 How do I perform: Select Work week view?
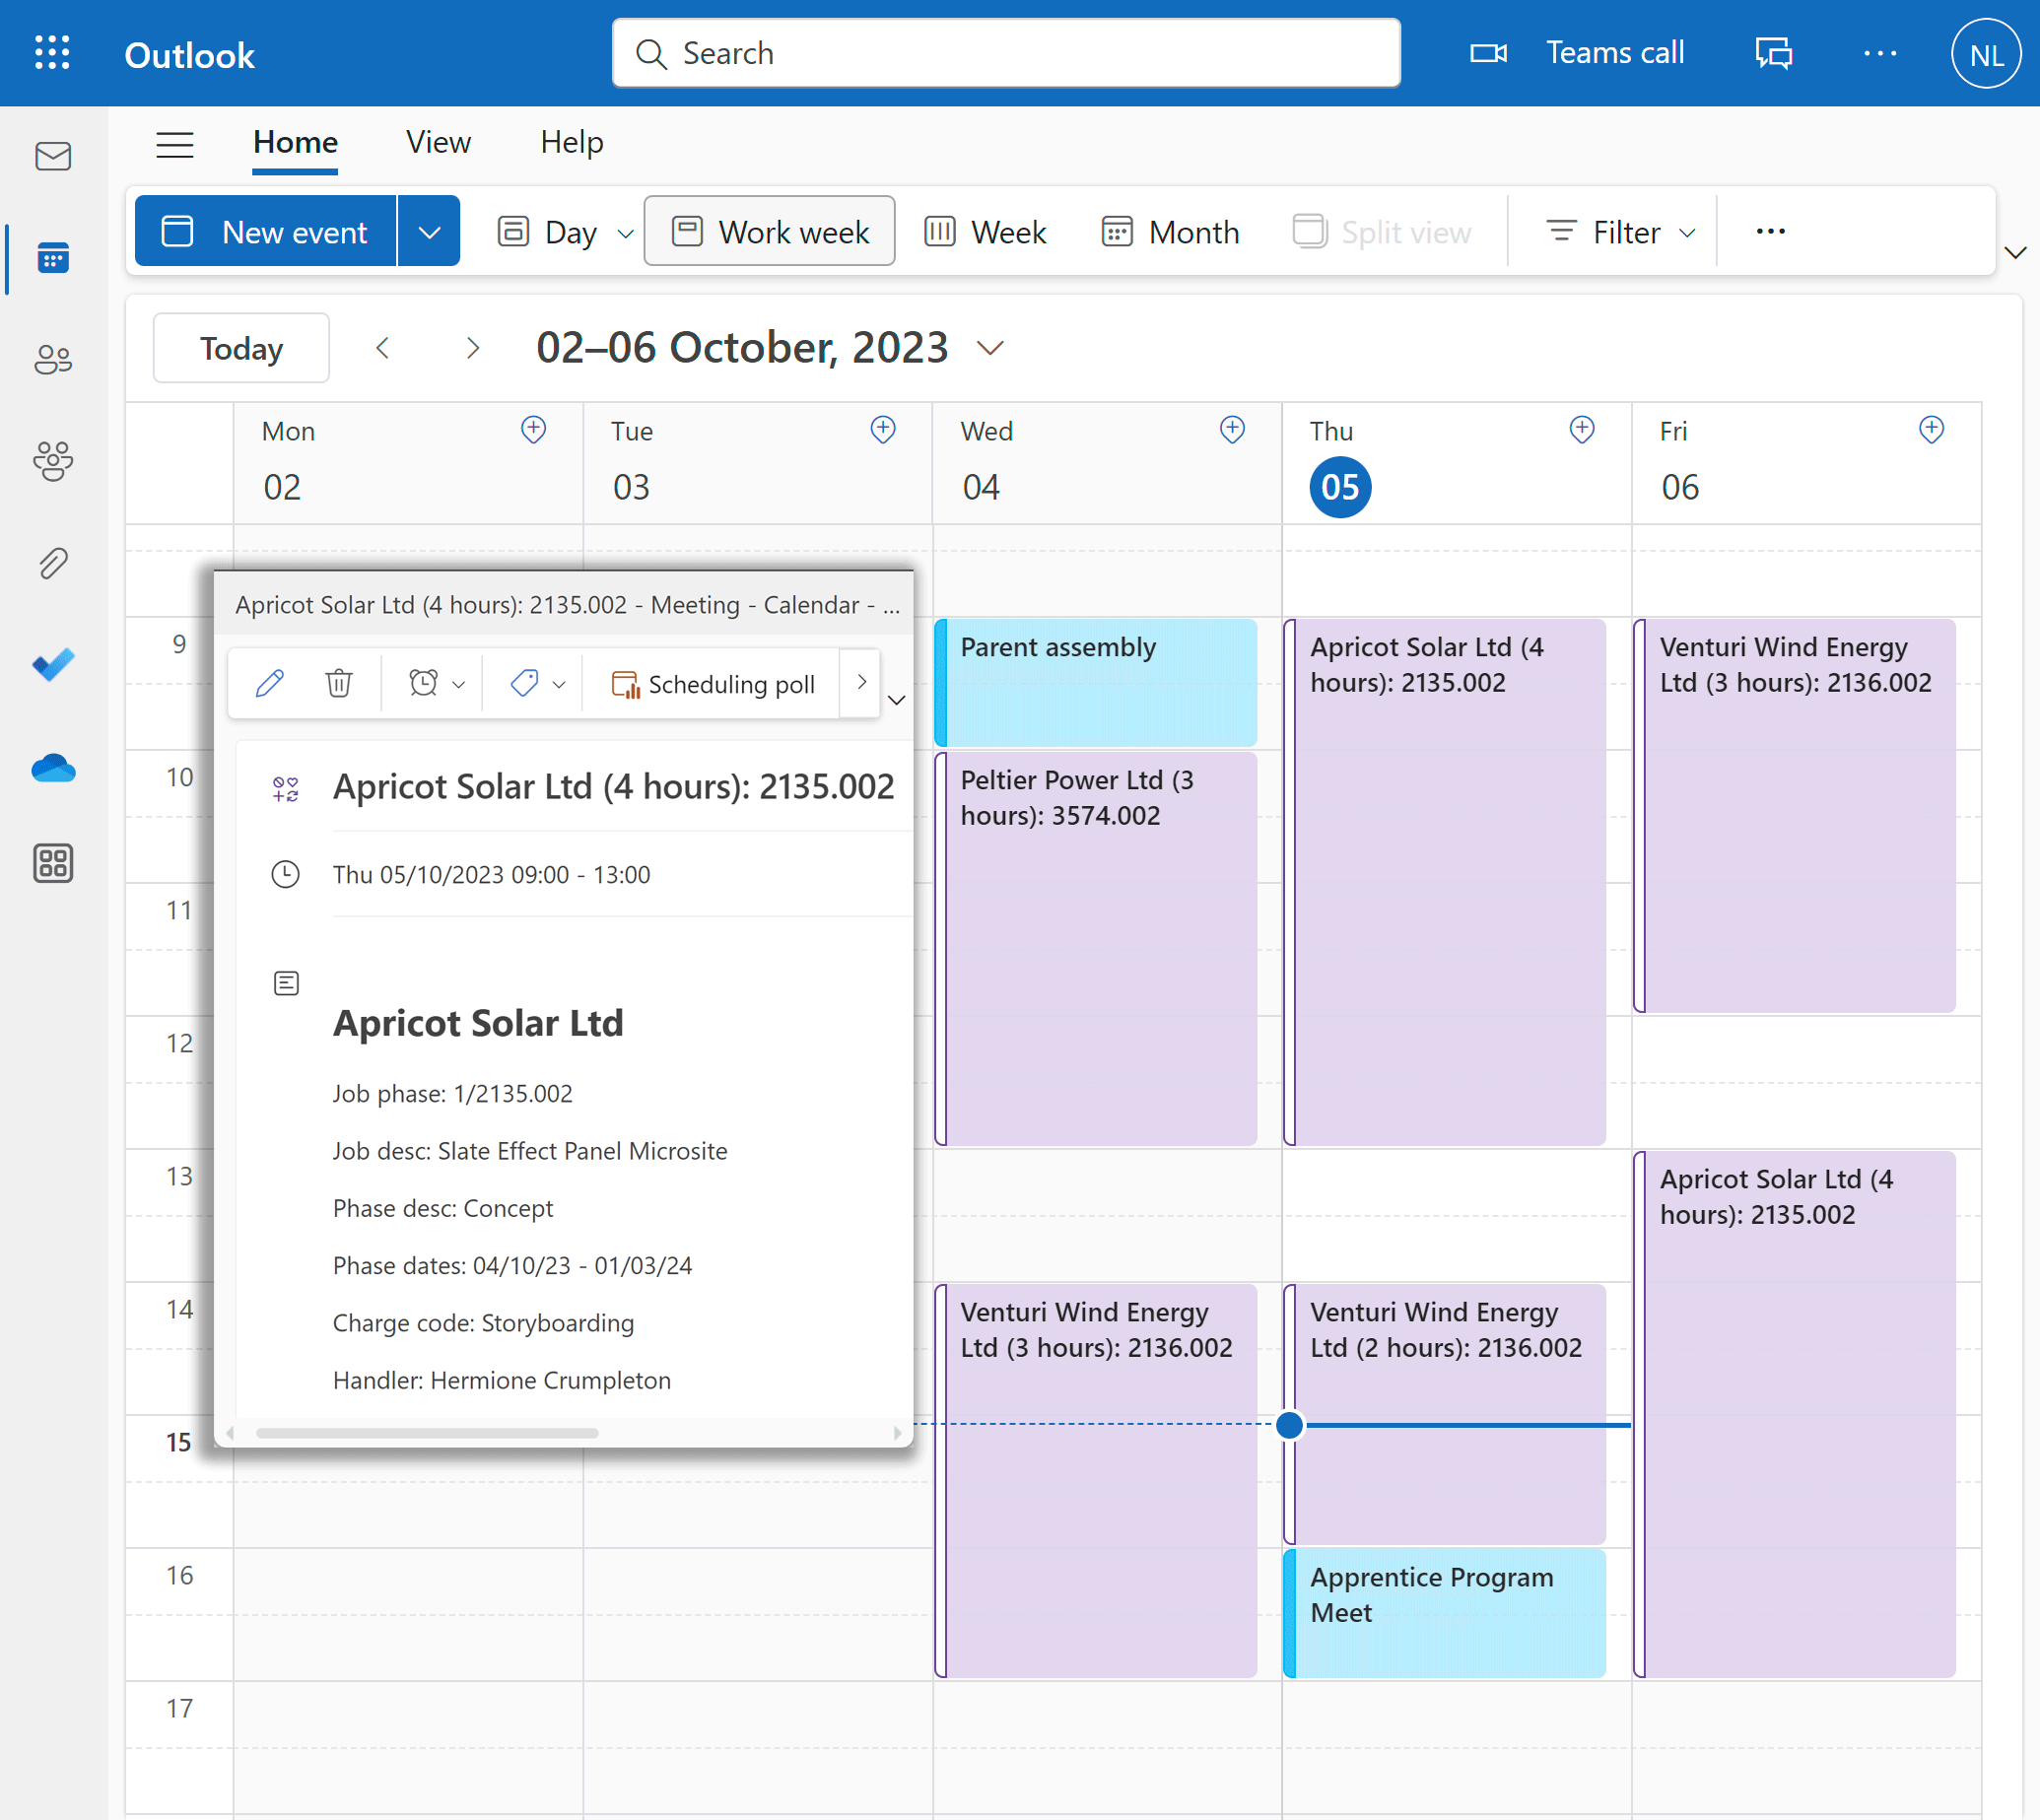click(769, 232)
